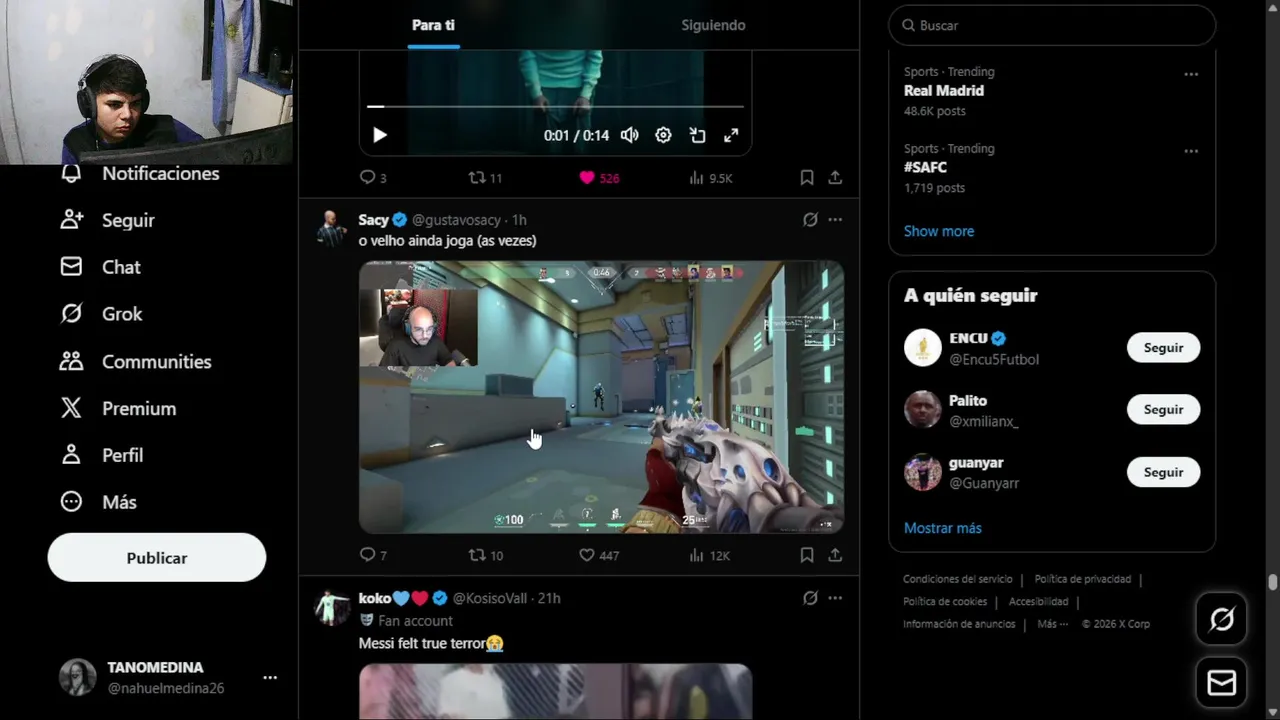Open Seguir in the sidebar
This screenshot has height=720, width=1280.
point(107,220)
